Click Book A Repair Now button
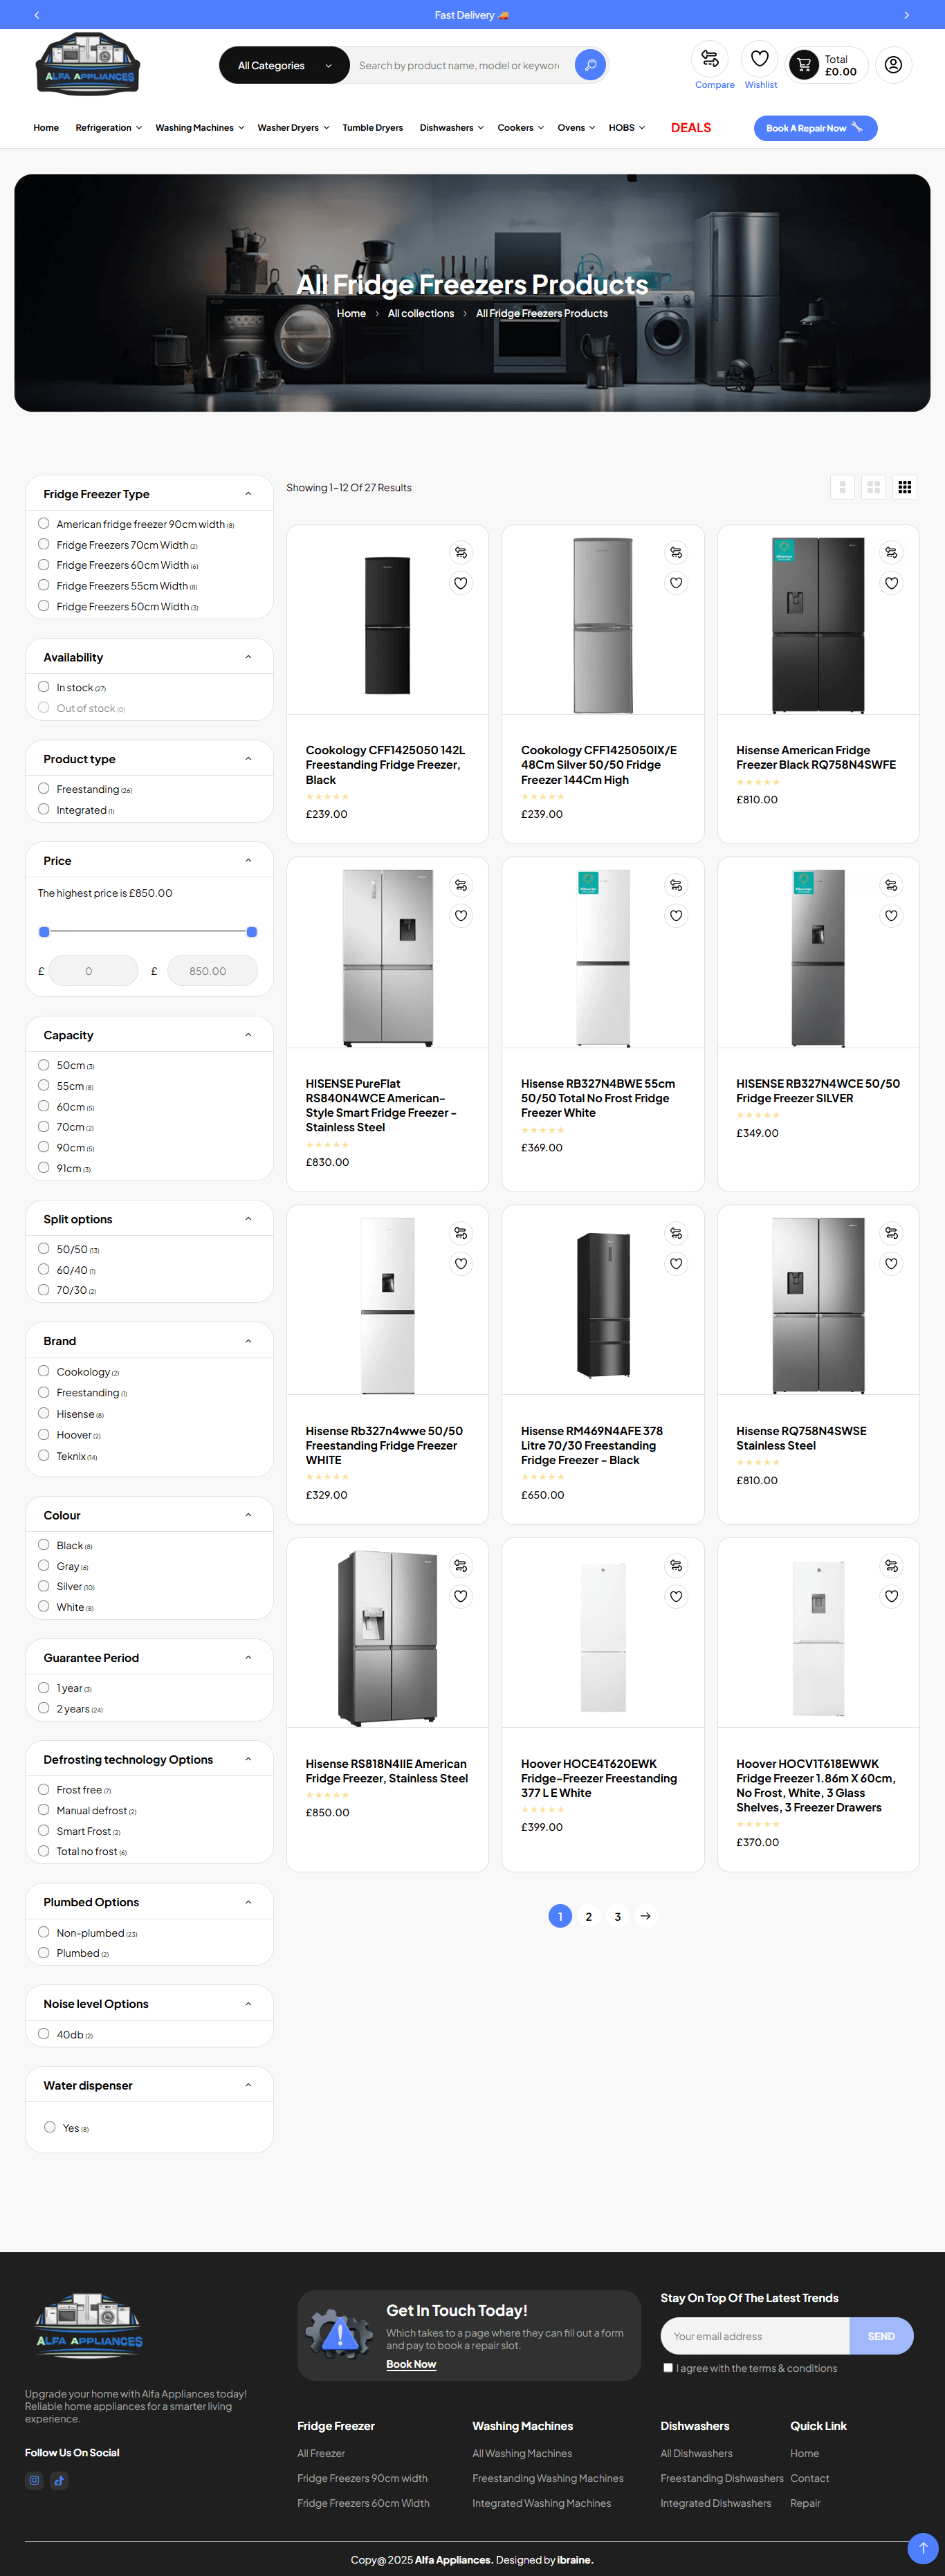This screenshot has width=945, height=2576. click(815, 128)
